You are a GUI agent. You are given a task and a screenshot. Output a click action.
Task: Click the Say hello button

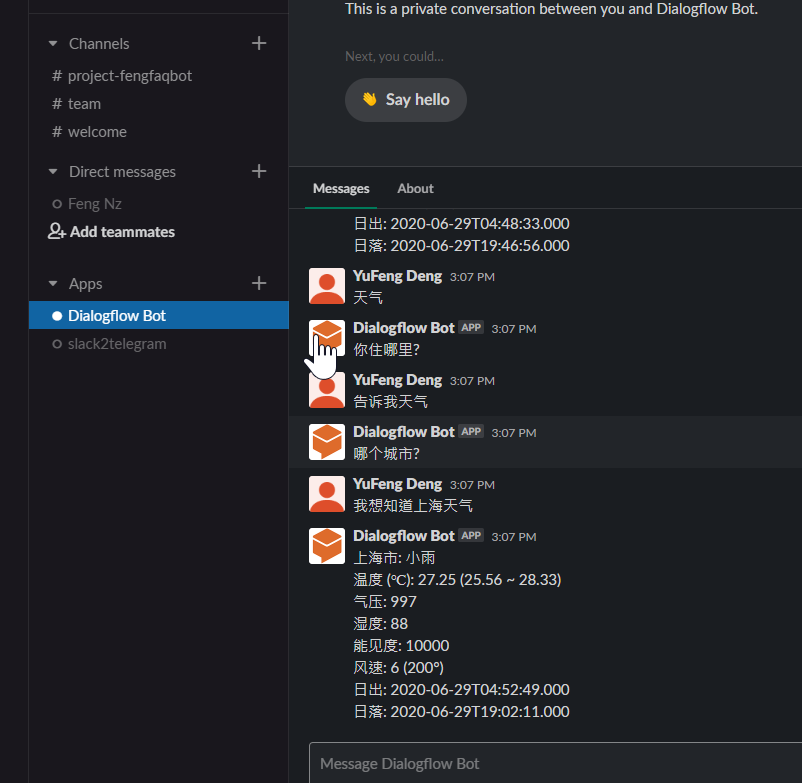(x=406, y=100)
